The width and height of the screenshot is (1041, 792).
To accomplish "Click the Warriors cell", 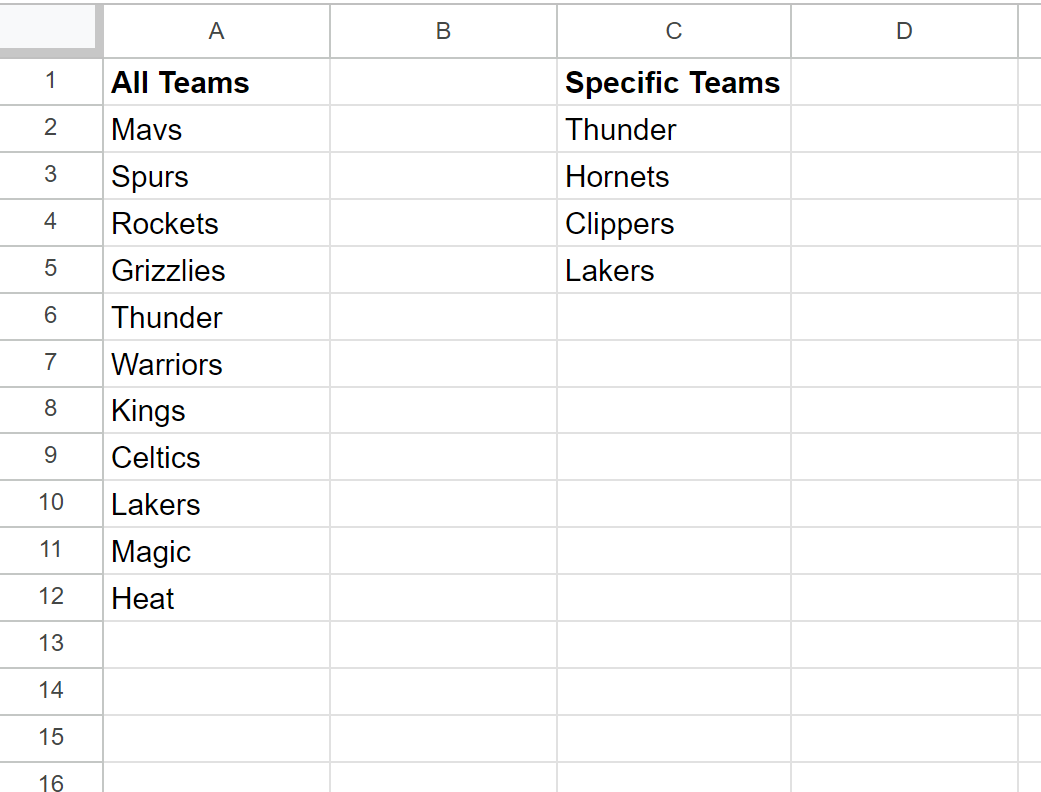I will point(216,364).
